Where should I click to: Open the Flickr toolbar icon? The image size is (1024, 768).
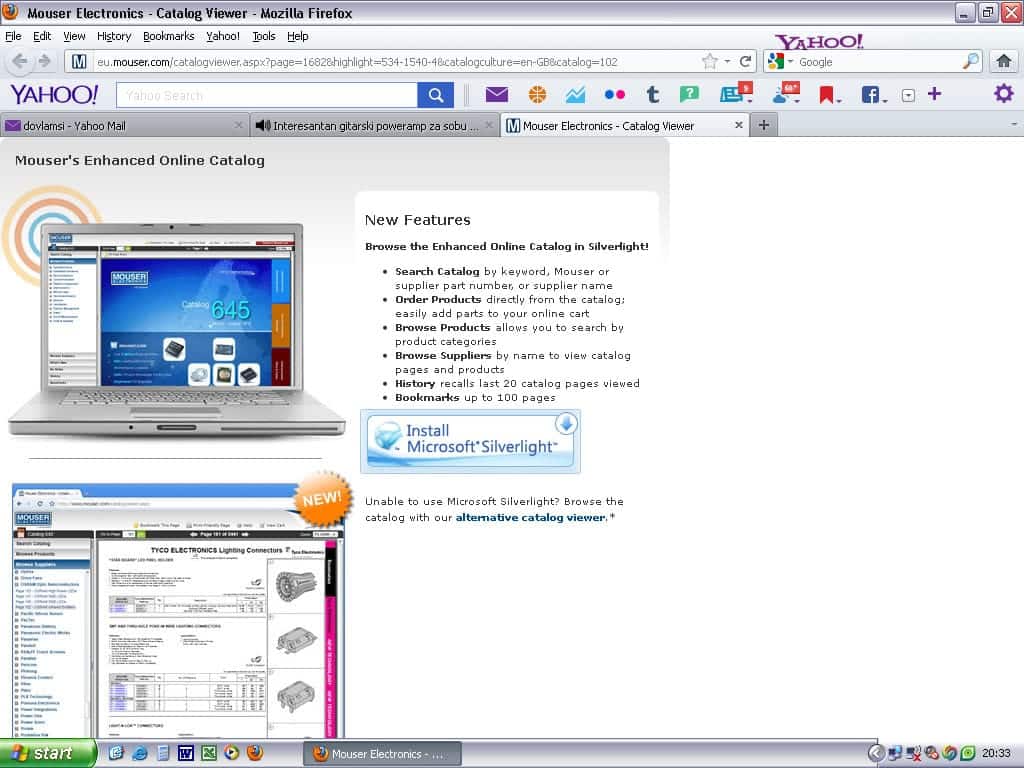tap(615, 95)
